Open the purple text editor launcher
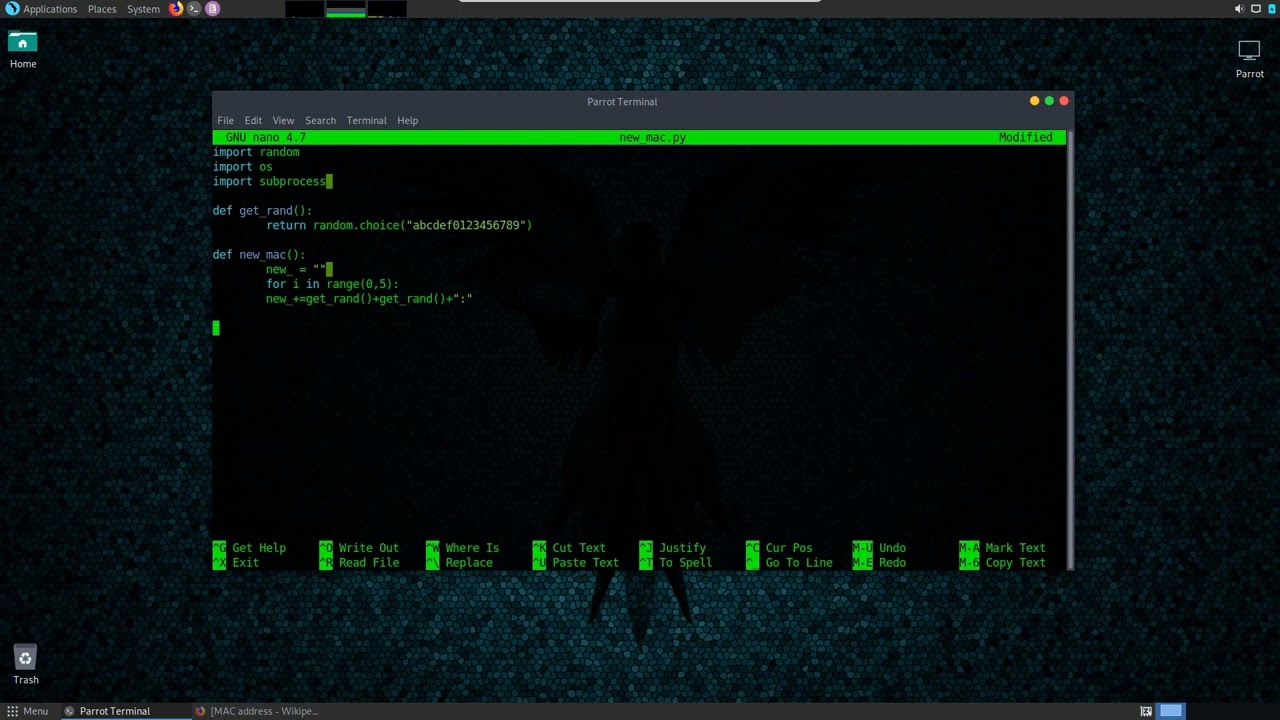 coord(212,9)
